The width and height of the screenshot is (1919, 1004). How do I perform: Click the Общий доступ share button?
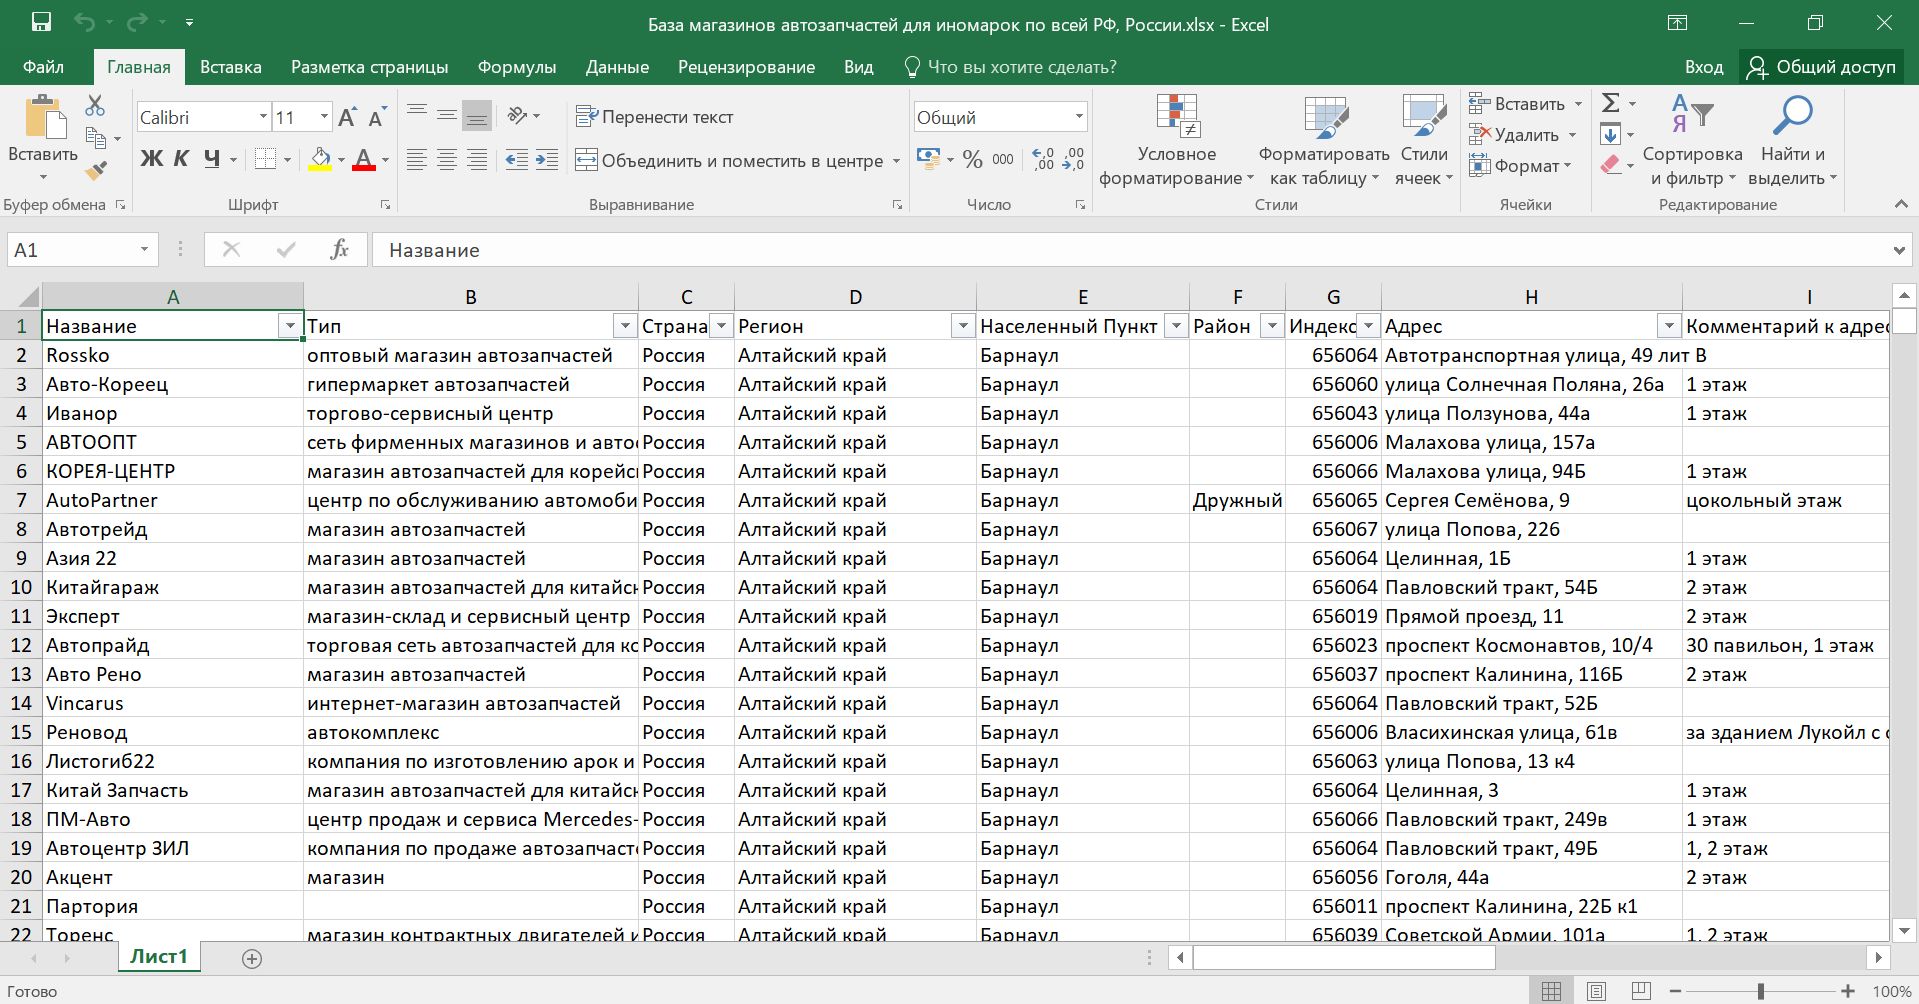point(1821,67)
